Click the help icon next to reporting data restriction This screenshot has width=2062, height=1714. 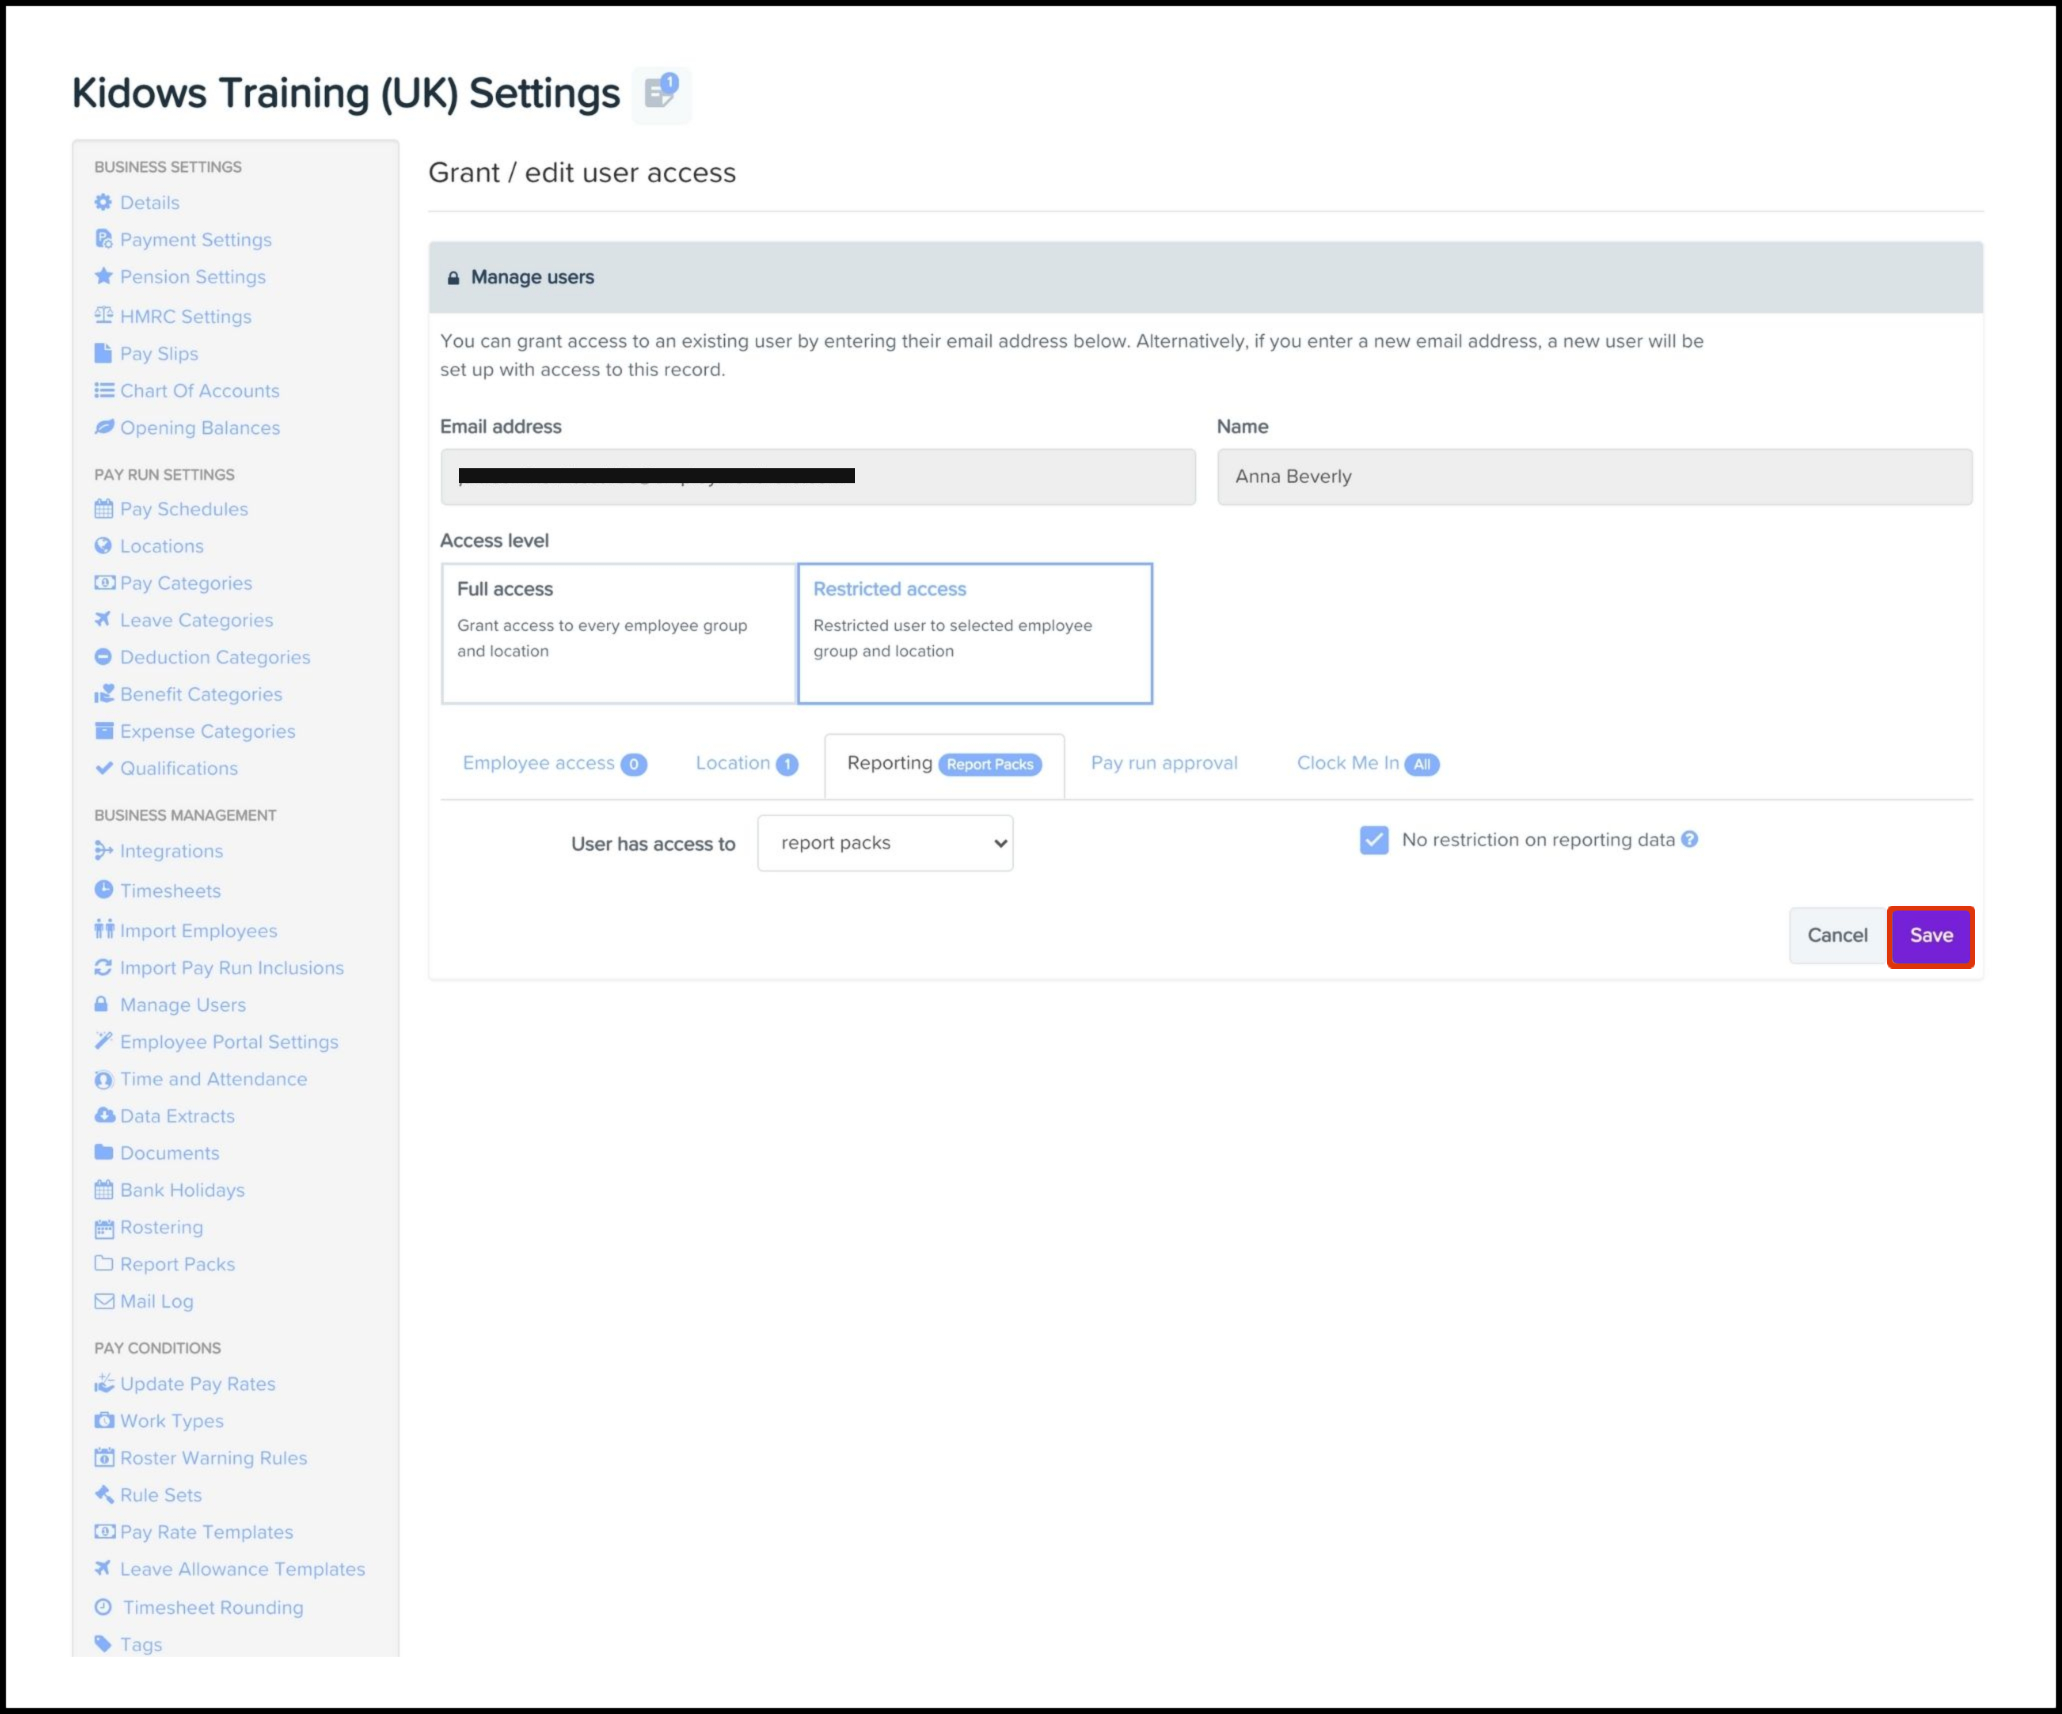click(x=1689, y=839)
